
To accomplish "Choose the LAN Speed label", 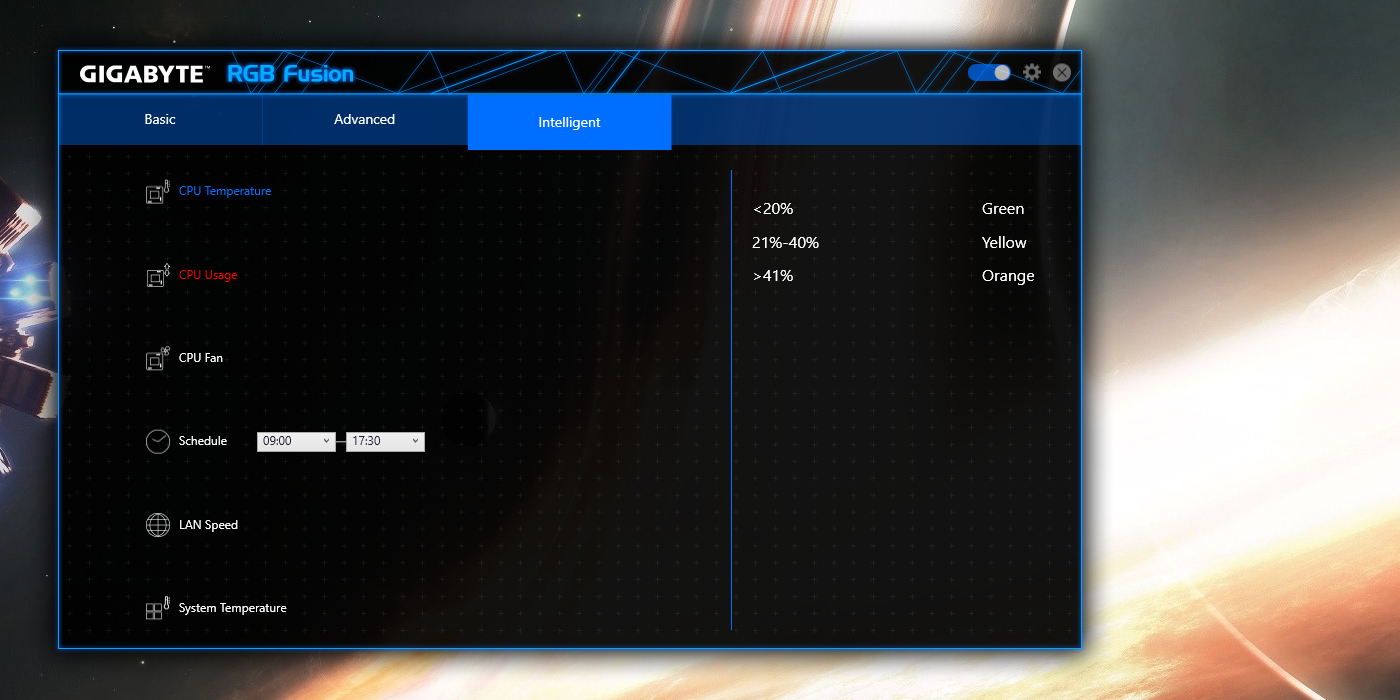I will (208, 525).
